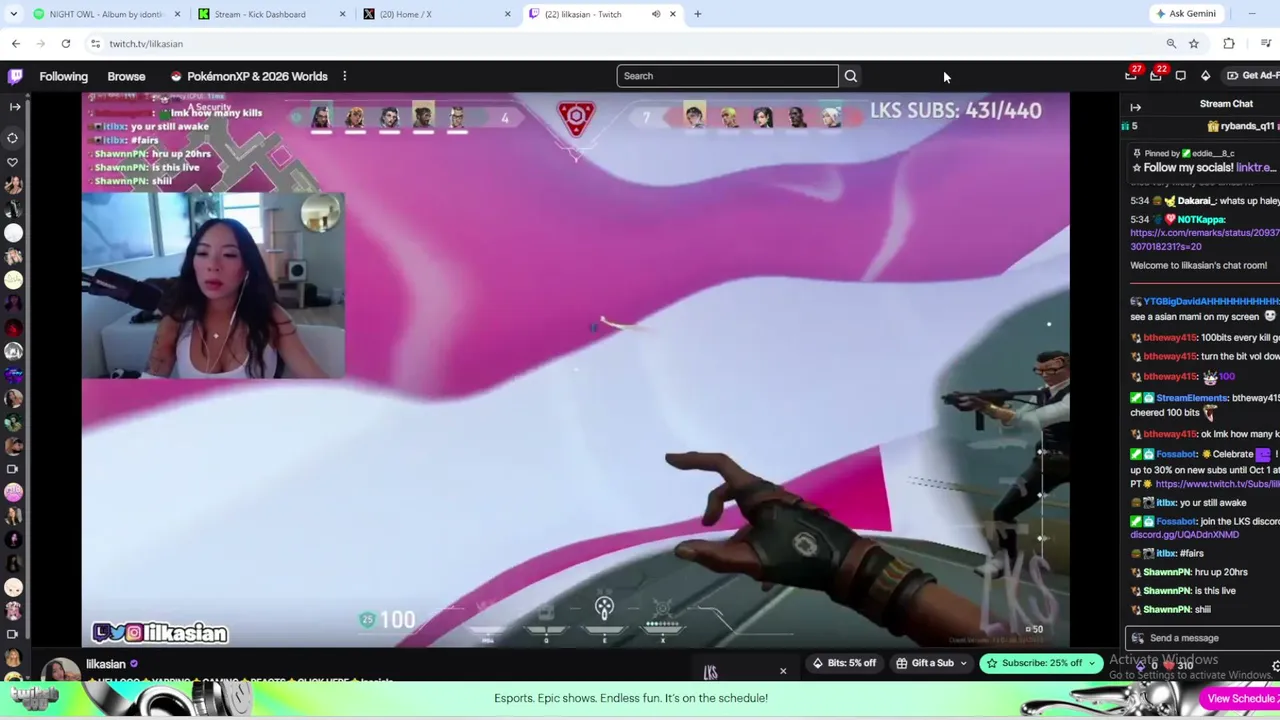Mute the lilkasian Twitch tab audio
The width and height of the screenshot is (1280, 720).
(656, 14)
